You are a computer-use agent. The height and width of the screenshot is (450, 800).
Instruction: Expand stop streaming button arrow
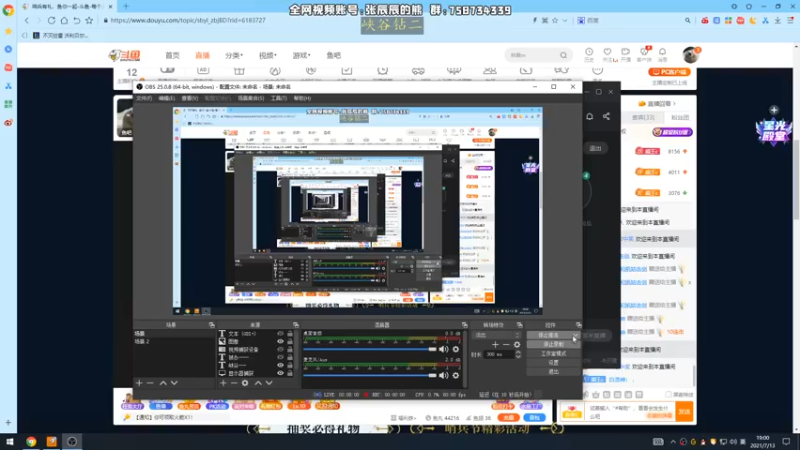[576, 335]
